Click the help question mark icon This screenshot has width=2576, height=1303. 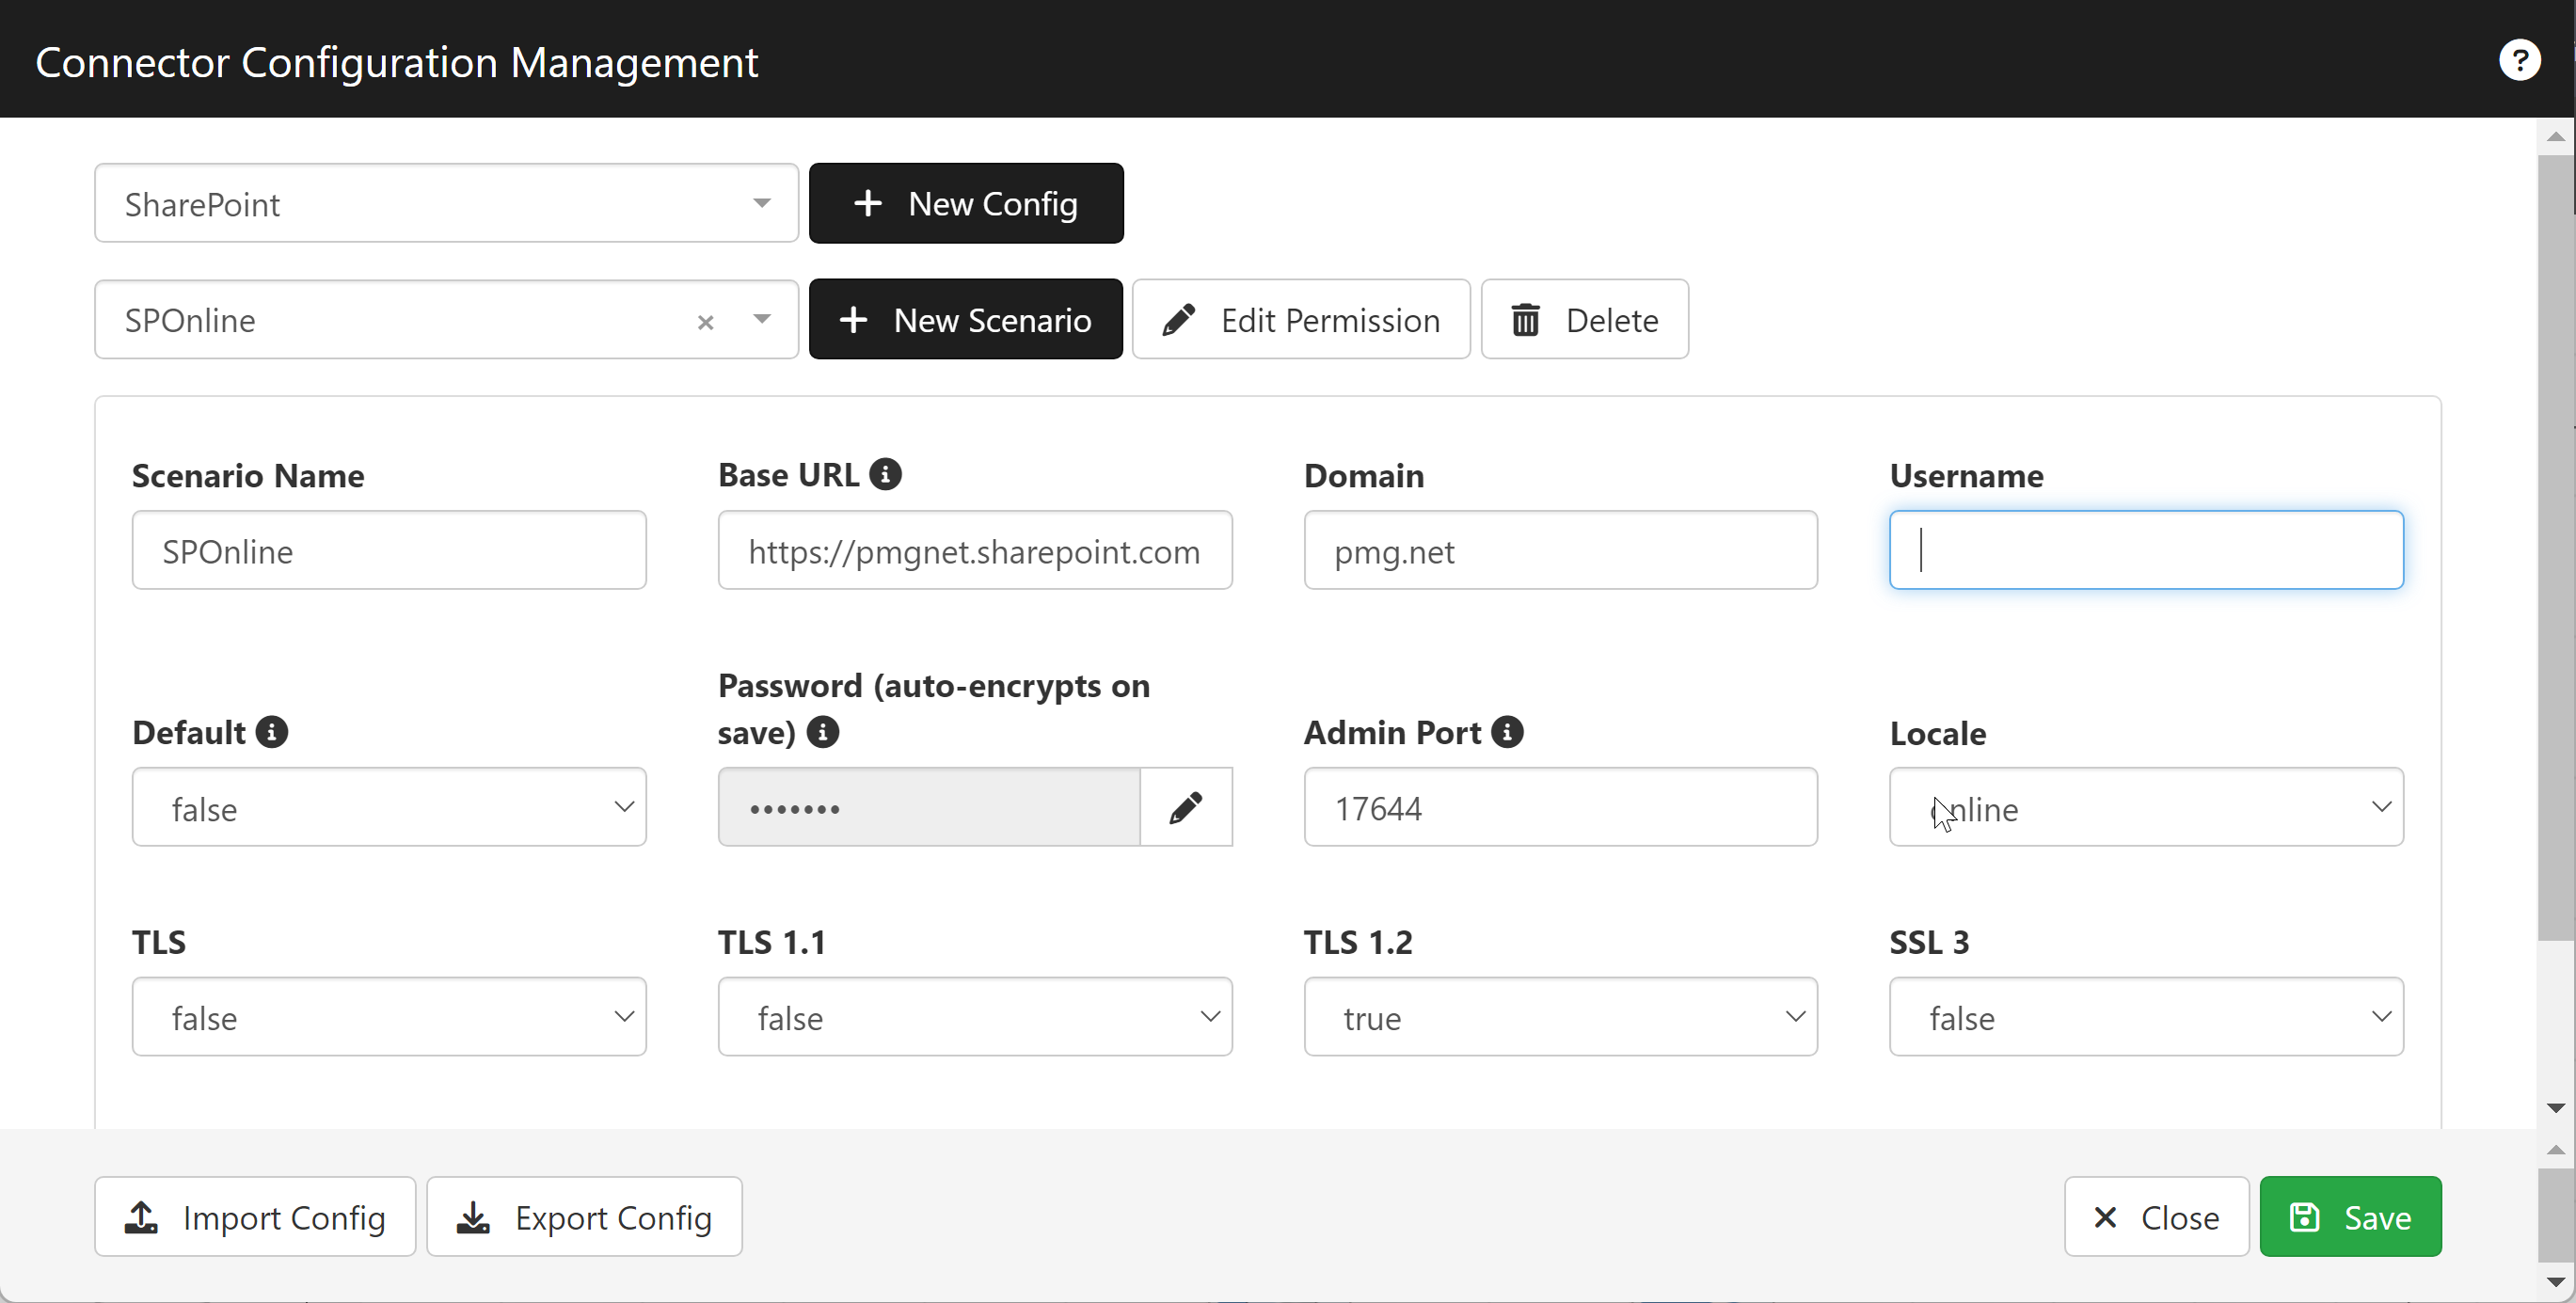coord(2520,60)
